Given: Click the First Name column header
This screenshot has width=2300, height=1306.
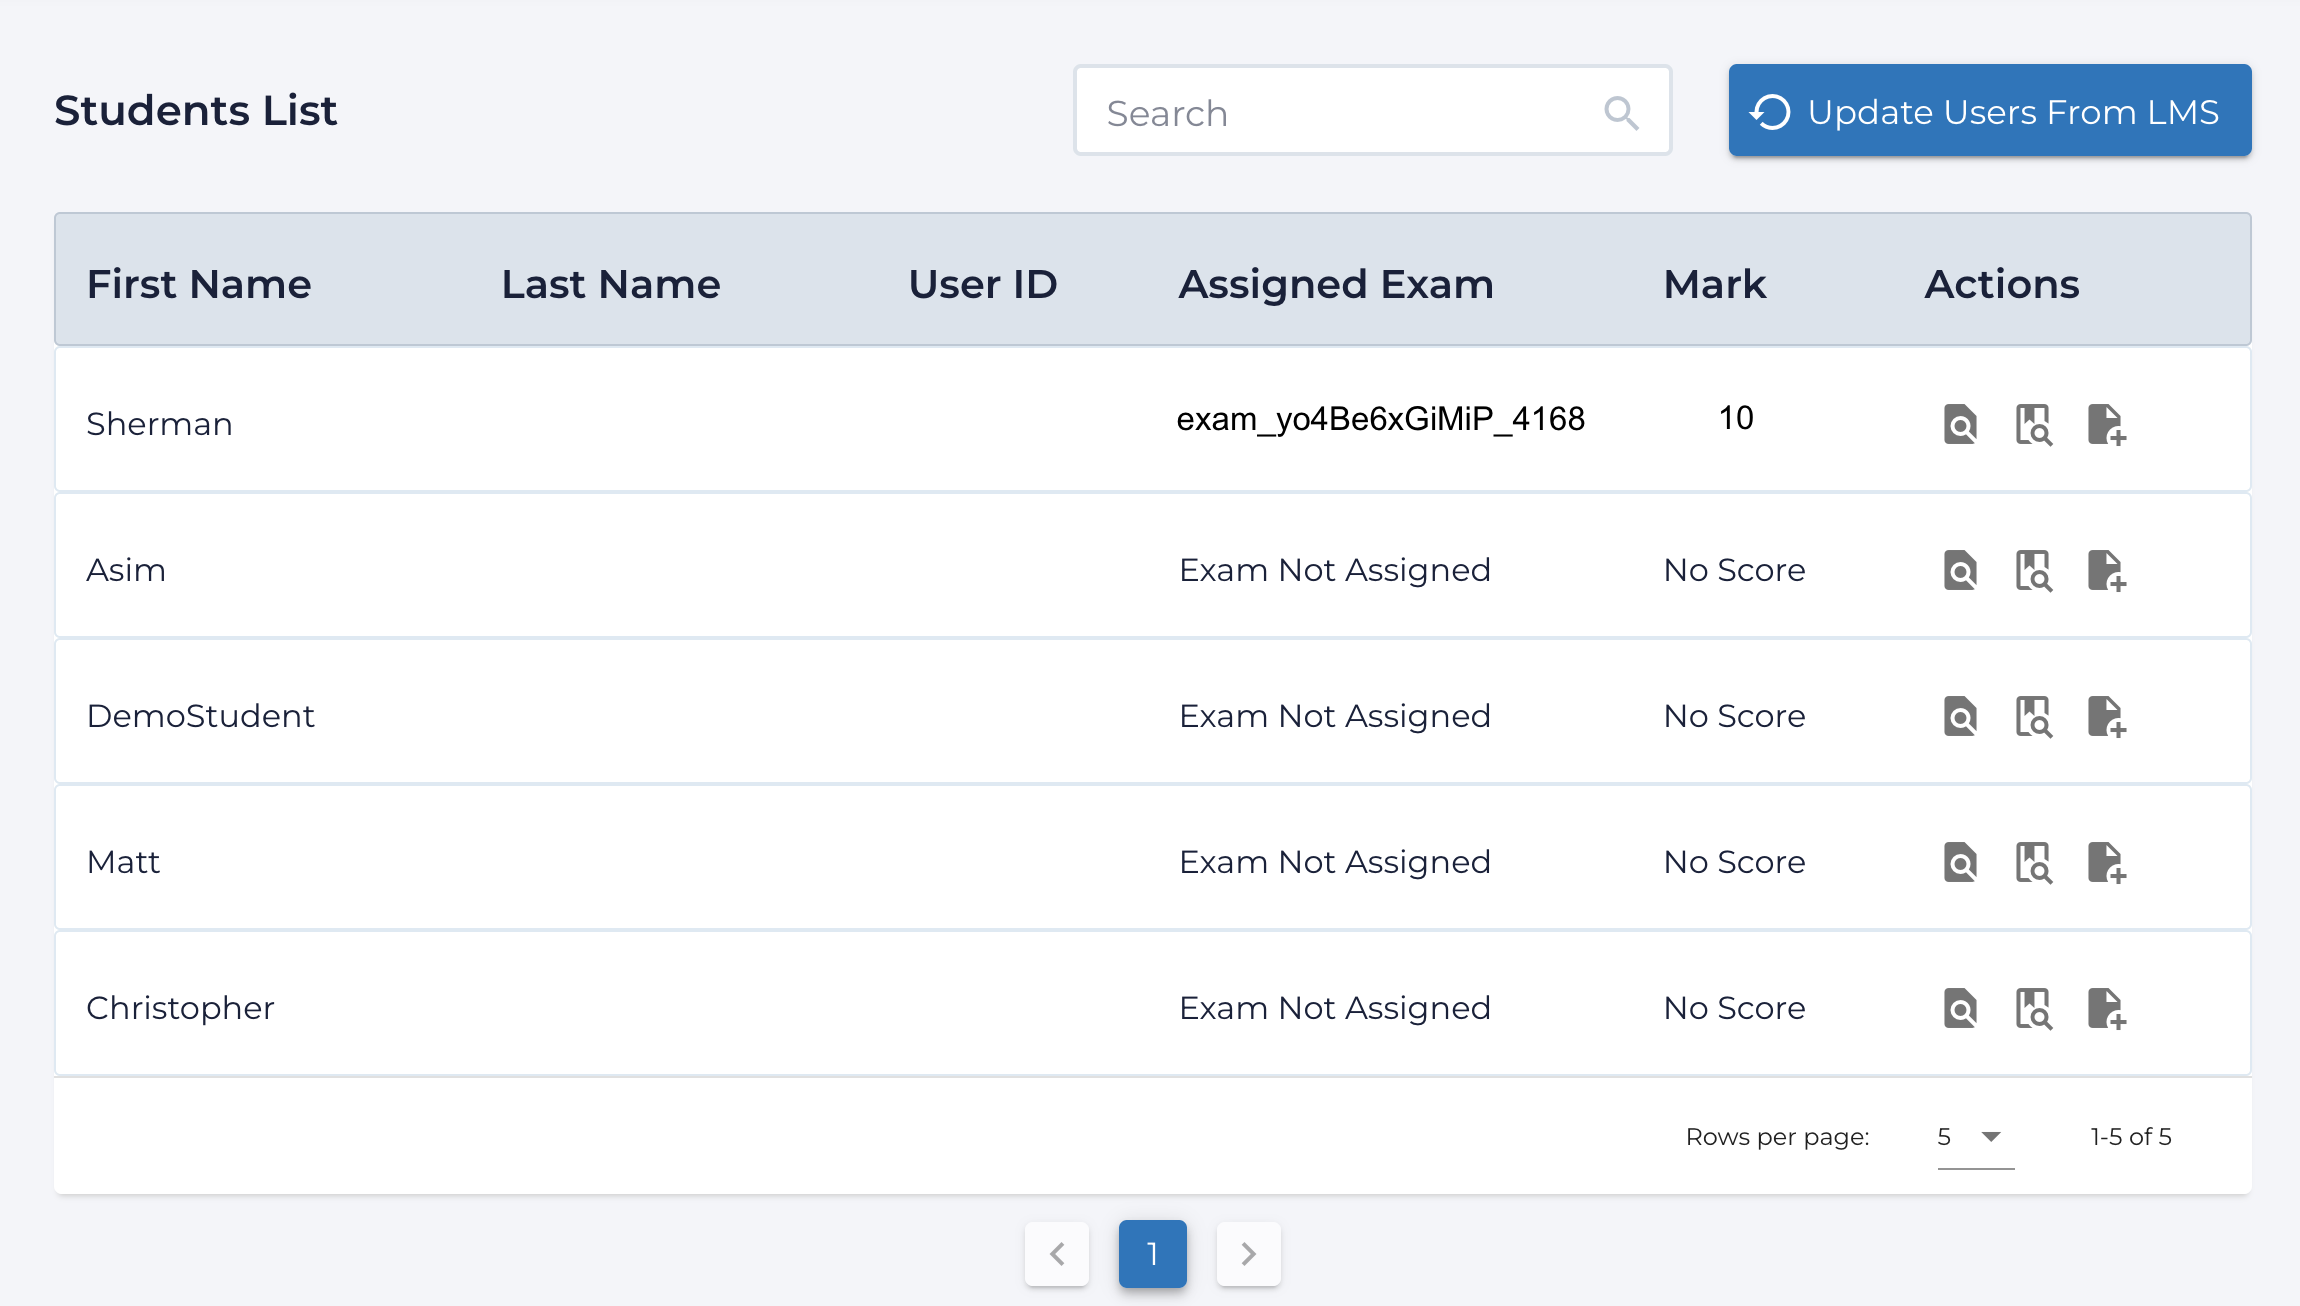Looking at the screenshot, I should (x=199, y=284).
